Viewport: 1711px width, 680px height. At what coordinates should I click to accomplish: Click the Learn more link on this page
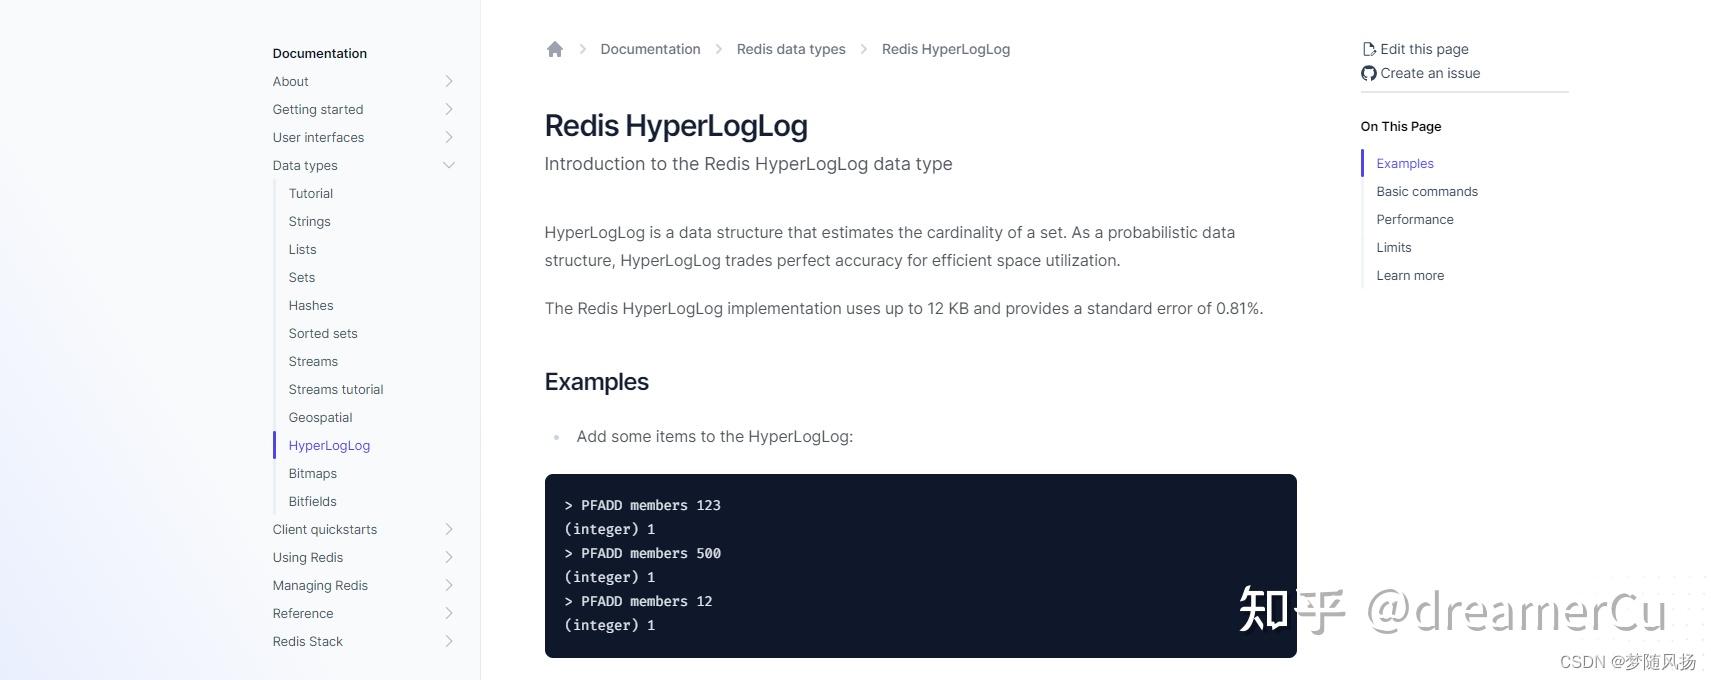(1410, 275)
